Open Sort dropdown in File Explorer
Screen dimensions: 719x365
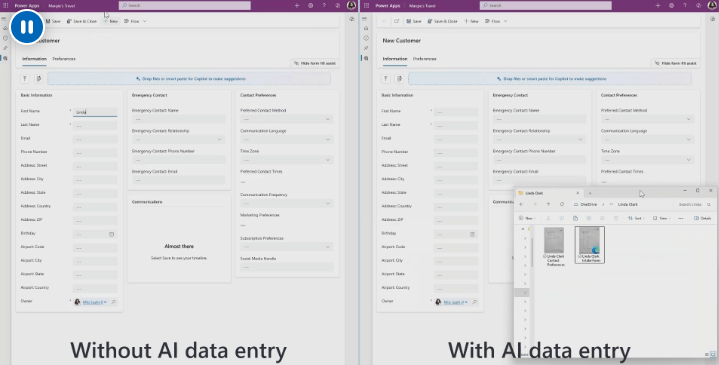(x=636, y=218)
